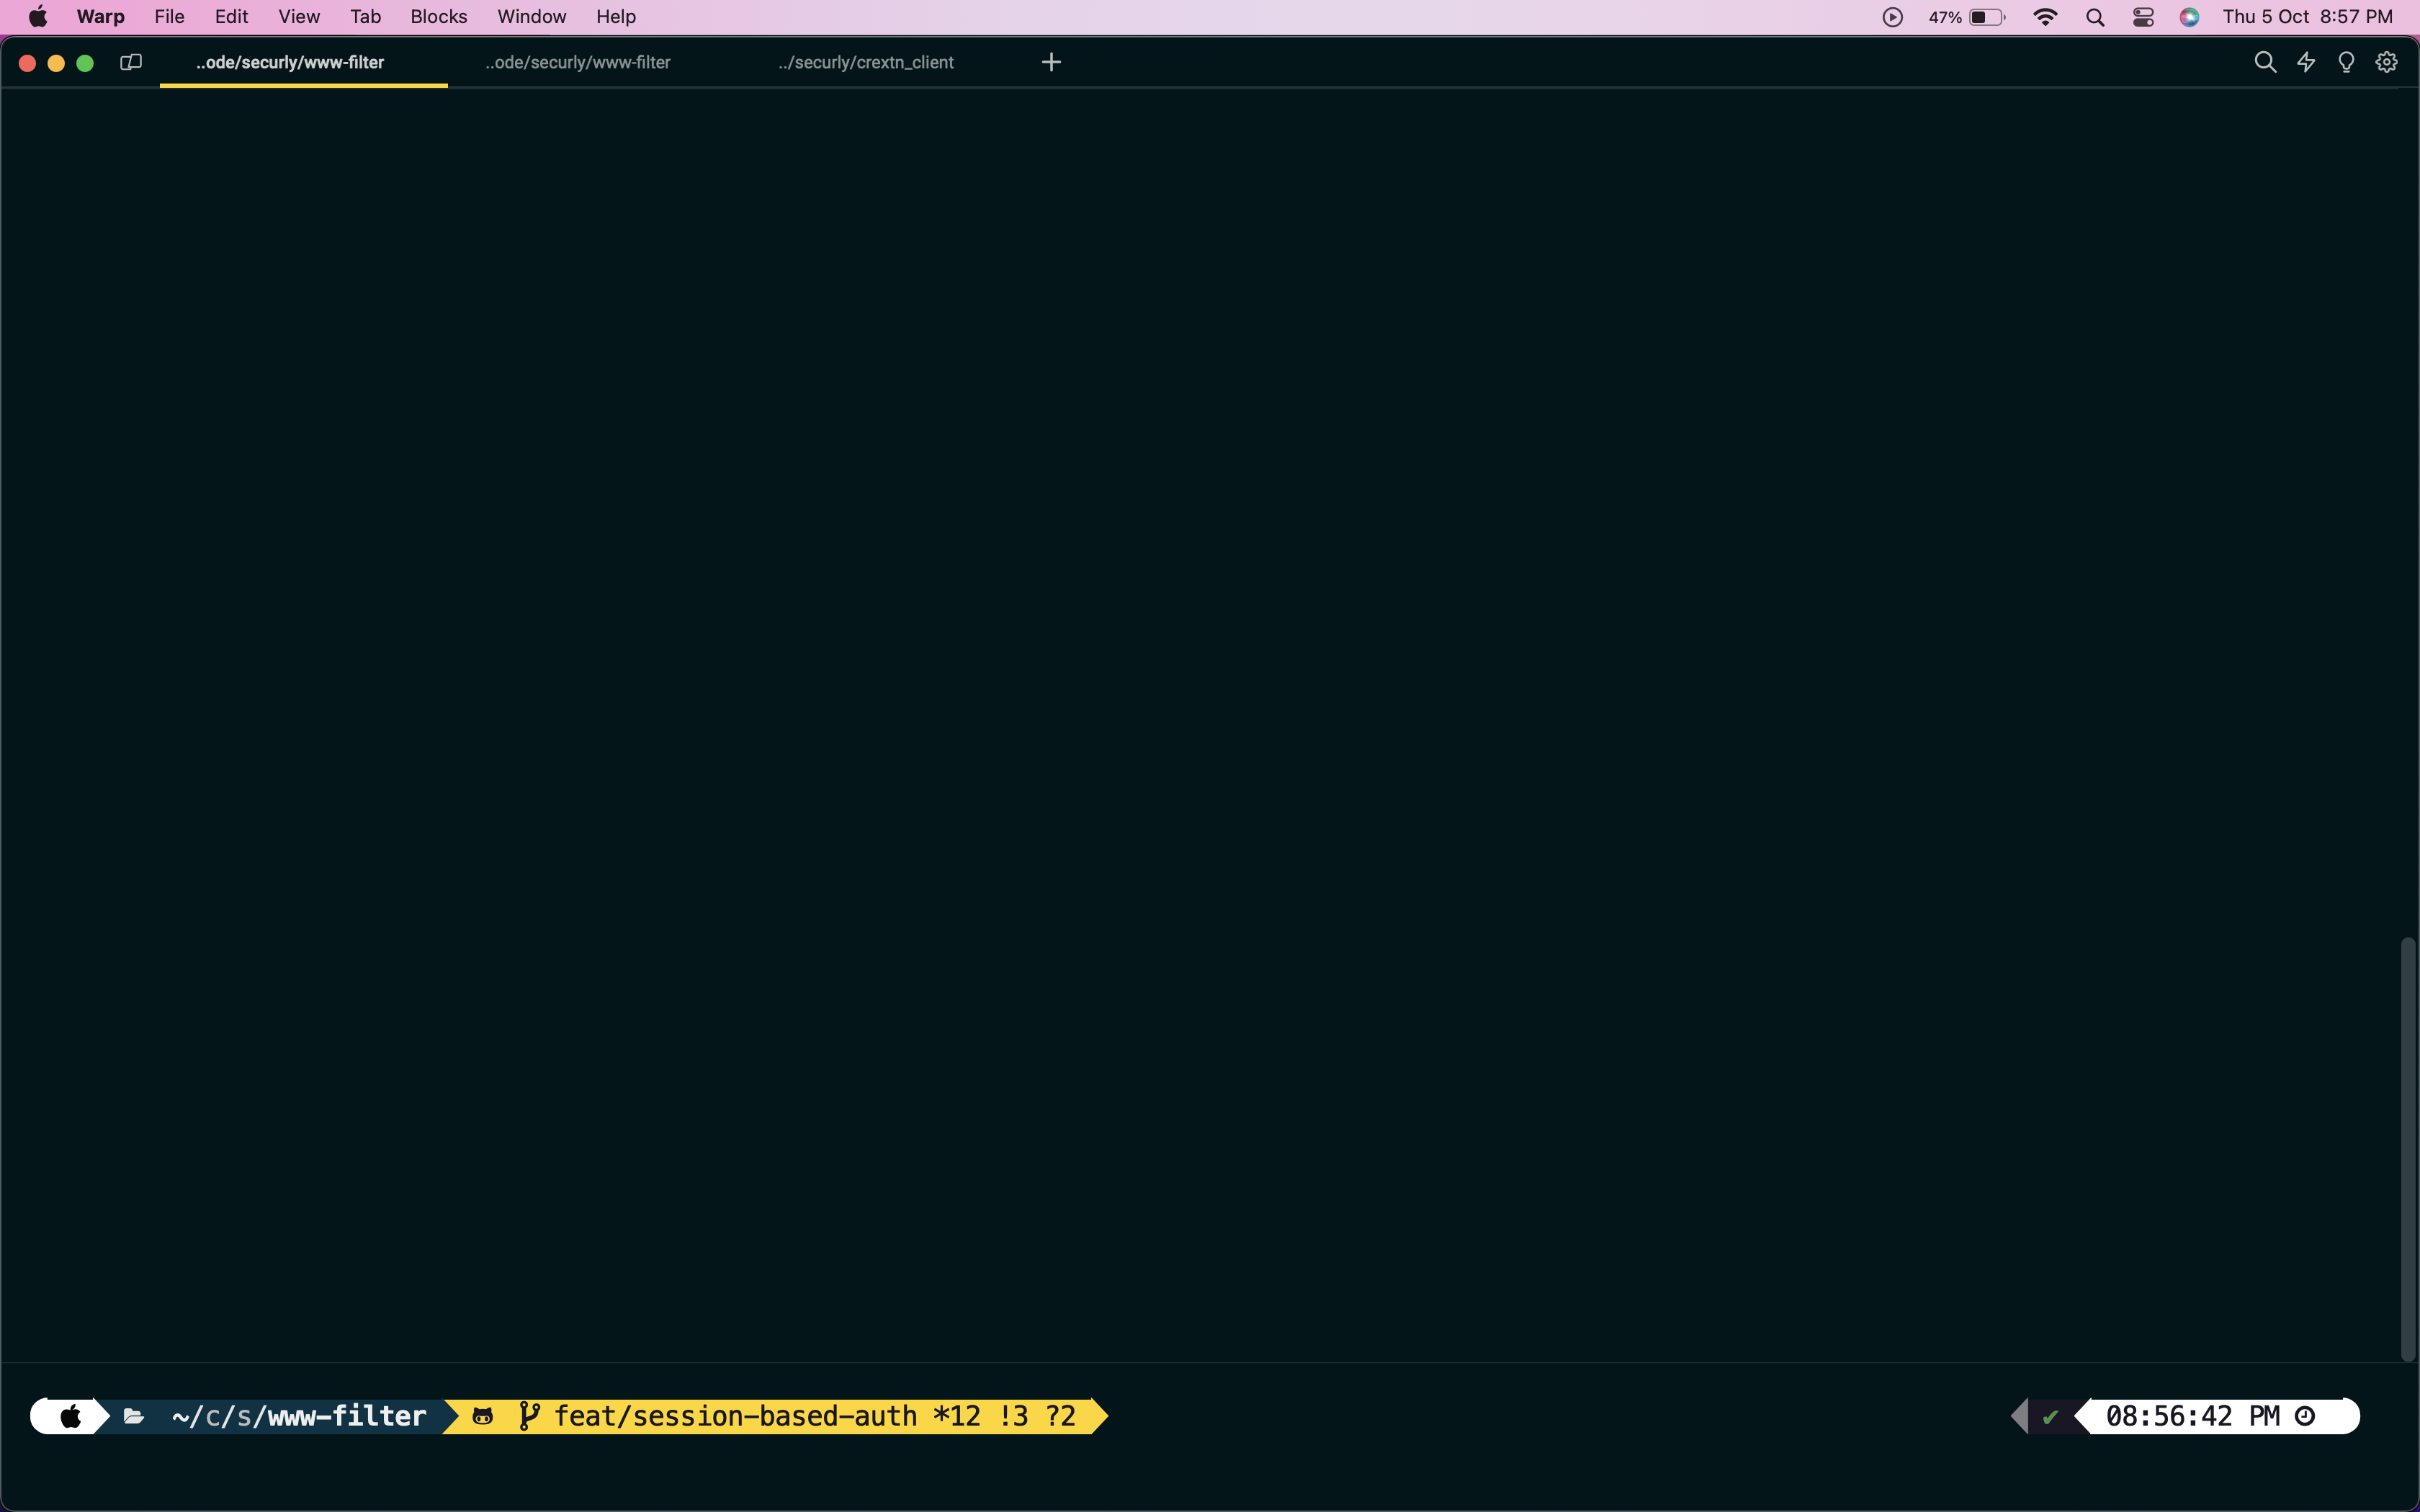The image size is (2420, 1512).
Task: Click the GitHub octocat icon in the prompt
Action: [484, 1415]
